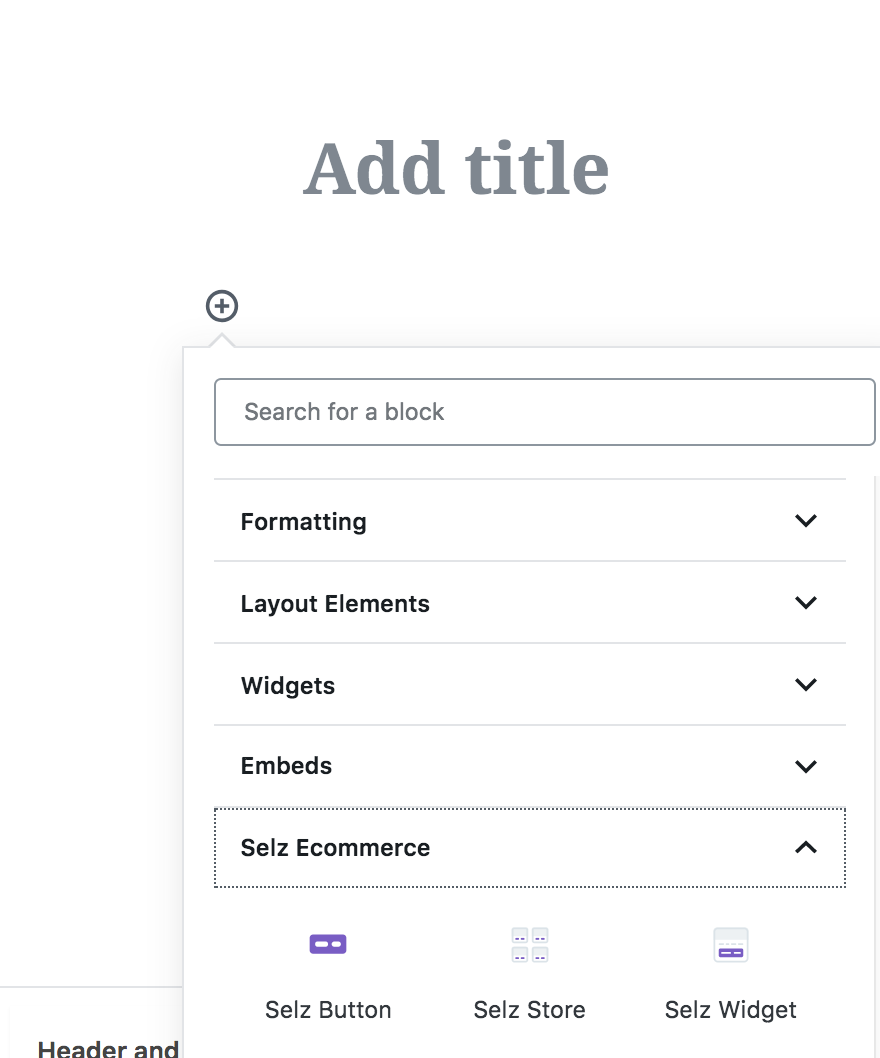Select the Selz Button block icon
Screen dimensions: 880x1058
[328, 944]
